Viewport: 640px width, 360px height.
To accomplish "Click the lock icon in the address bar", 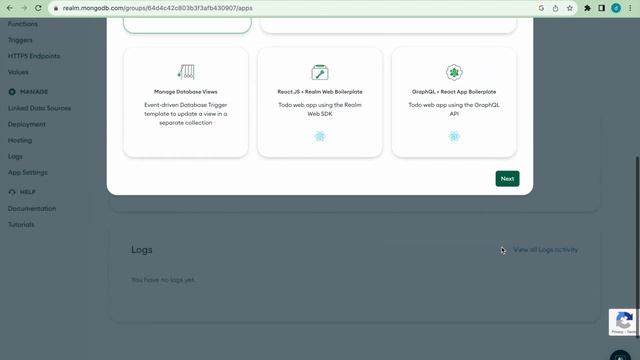I will pyautogui.click(x=56, y=8).
